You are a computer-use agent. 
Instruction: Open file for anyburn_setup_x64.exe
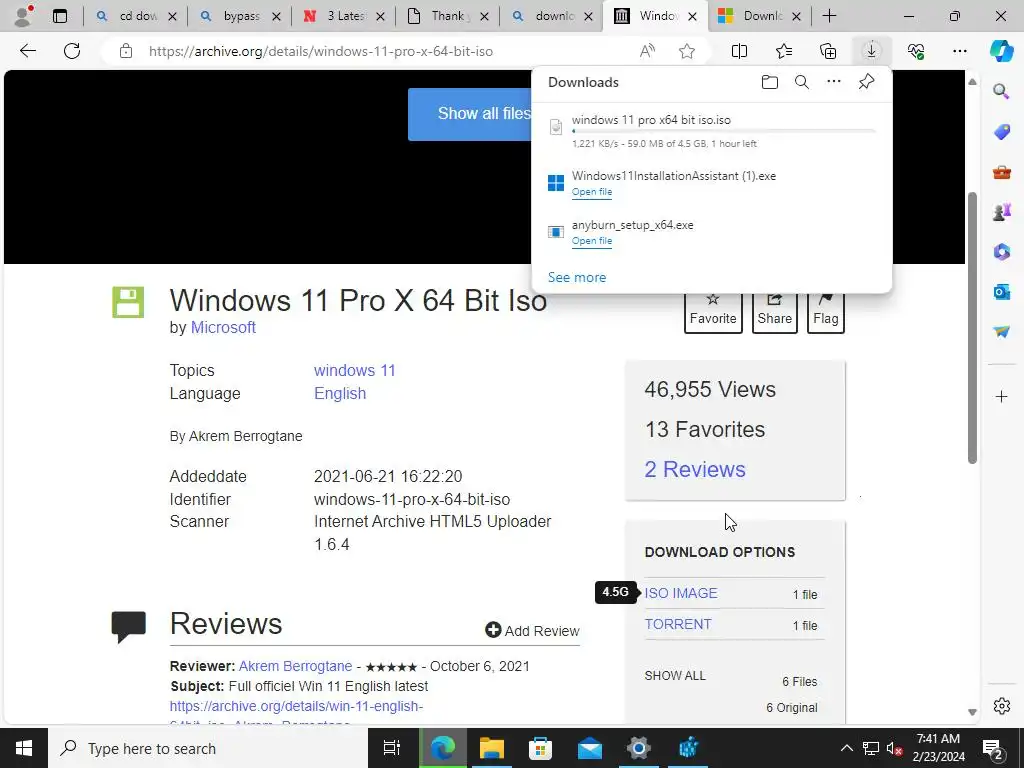tap(592, 241)
